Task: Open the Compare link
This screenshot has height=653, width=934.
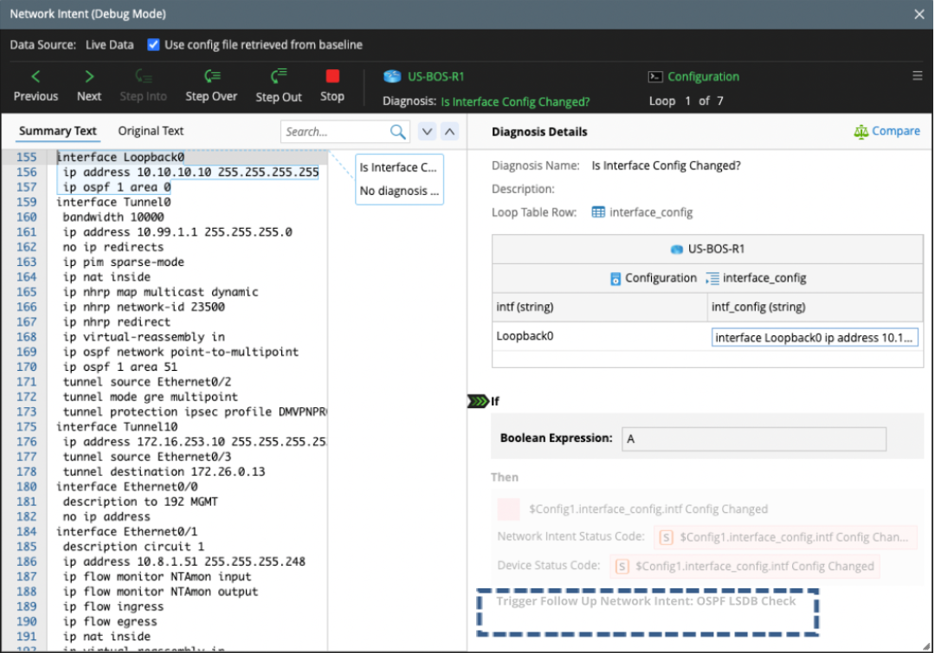Action: pos(895,131)
